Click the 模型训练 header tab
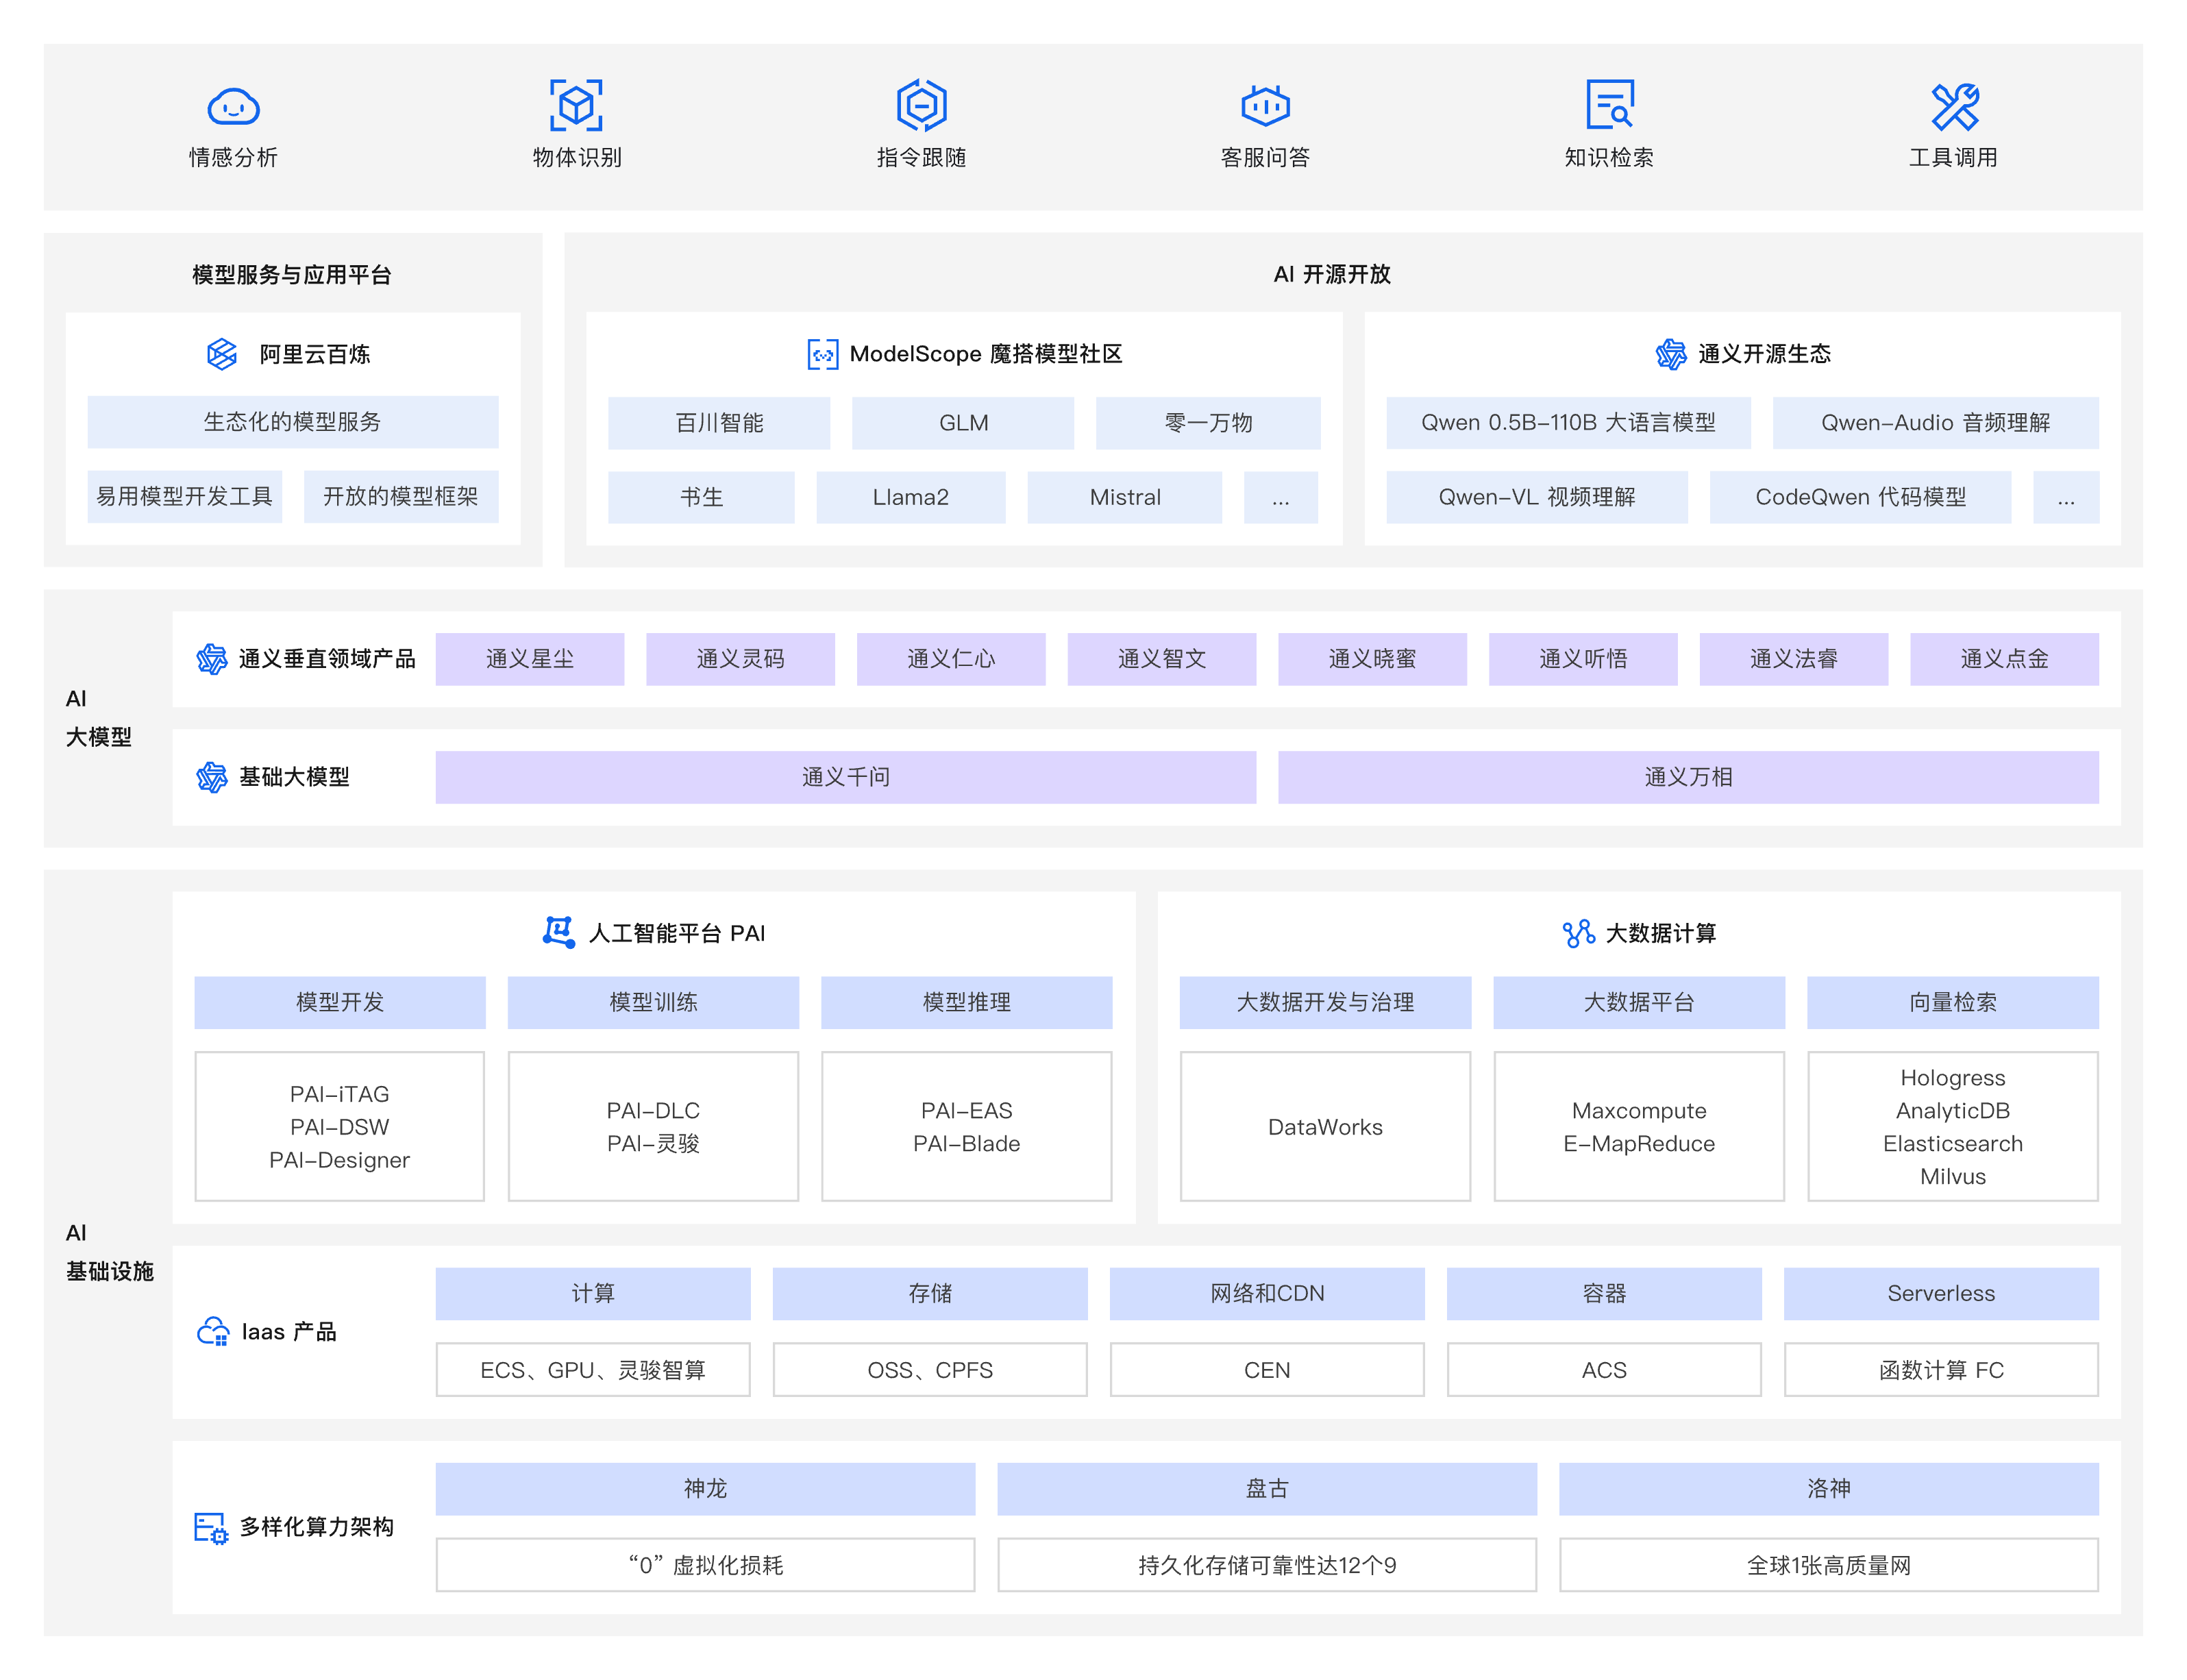This screenshot has width=2187, height=1680. (x=653, y=1002)
